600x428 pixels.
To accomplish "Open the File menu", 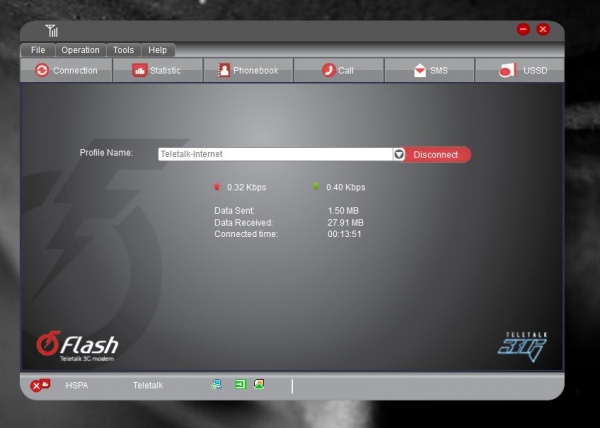I will click(38, 50).
